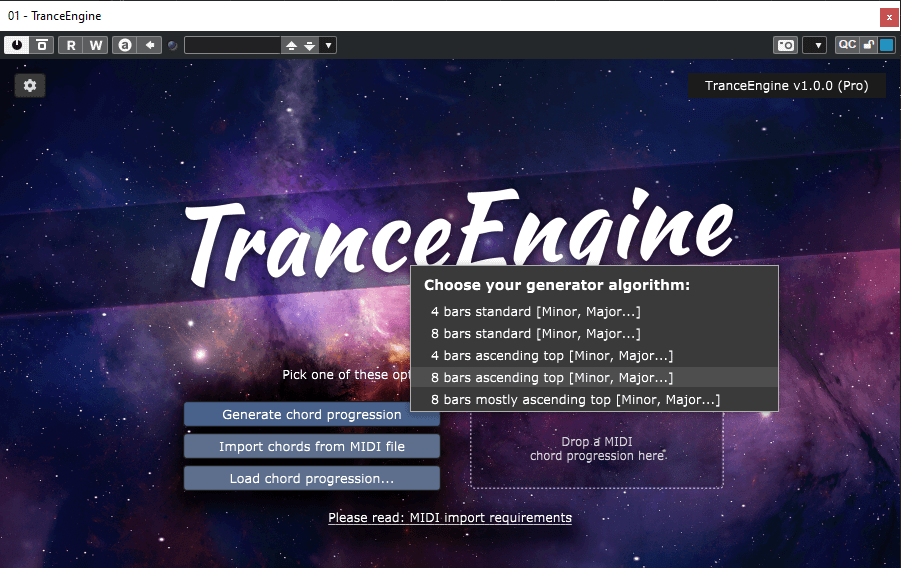Load the previous preset with up arrow

[x=291, y=45]
